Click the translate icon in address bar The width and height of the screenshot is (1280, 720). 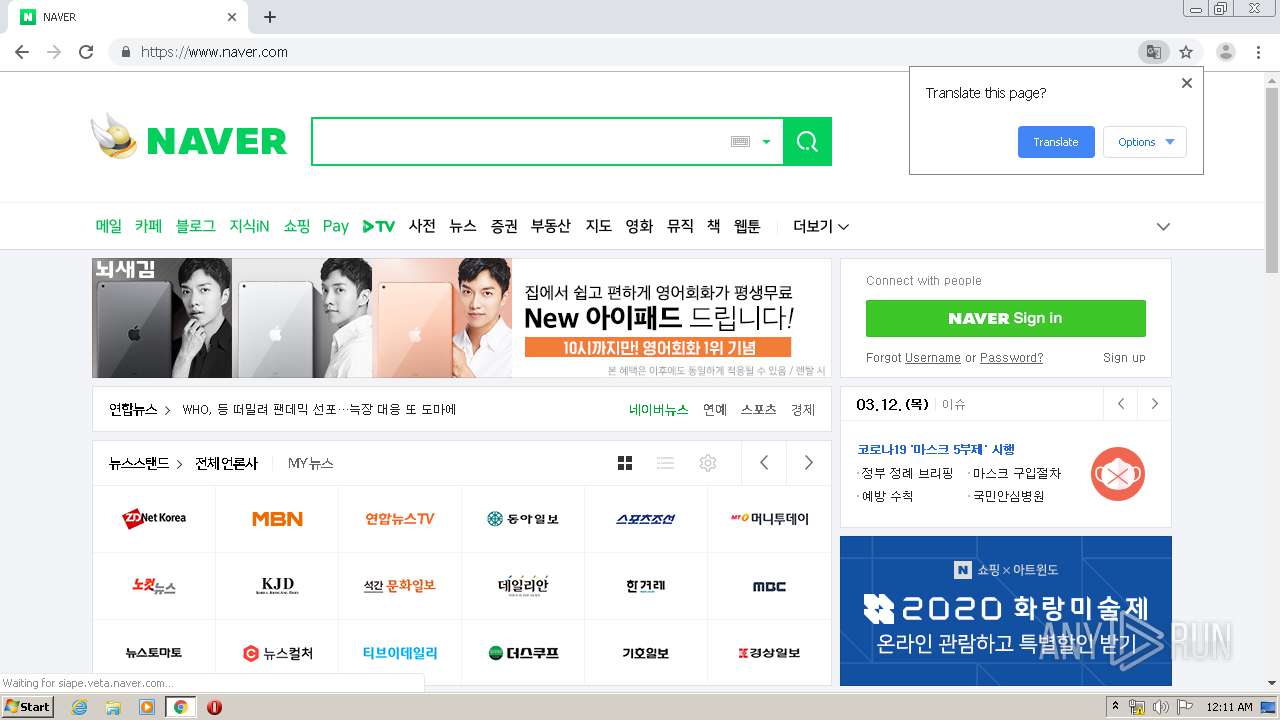click(x=1153, y=52)
